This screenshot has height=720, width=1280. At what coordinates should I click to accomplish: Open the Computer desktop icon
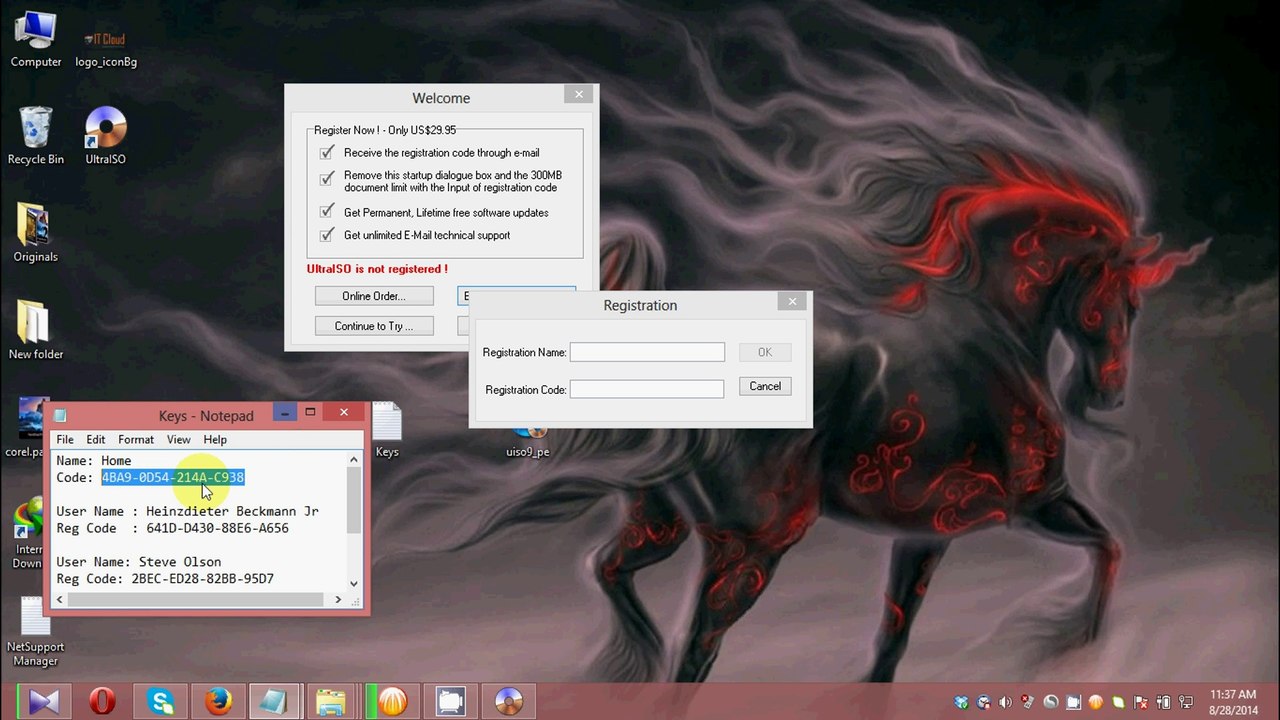[36, 40]
